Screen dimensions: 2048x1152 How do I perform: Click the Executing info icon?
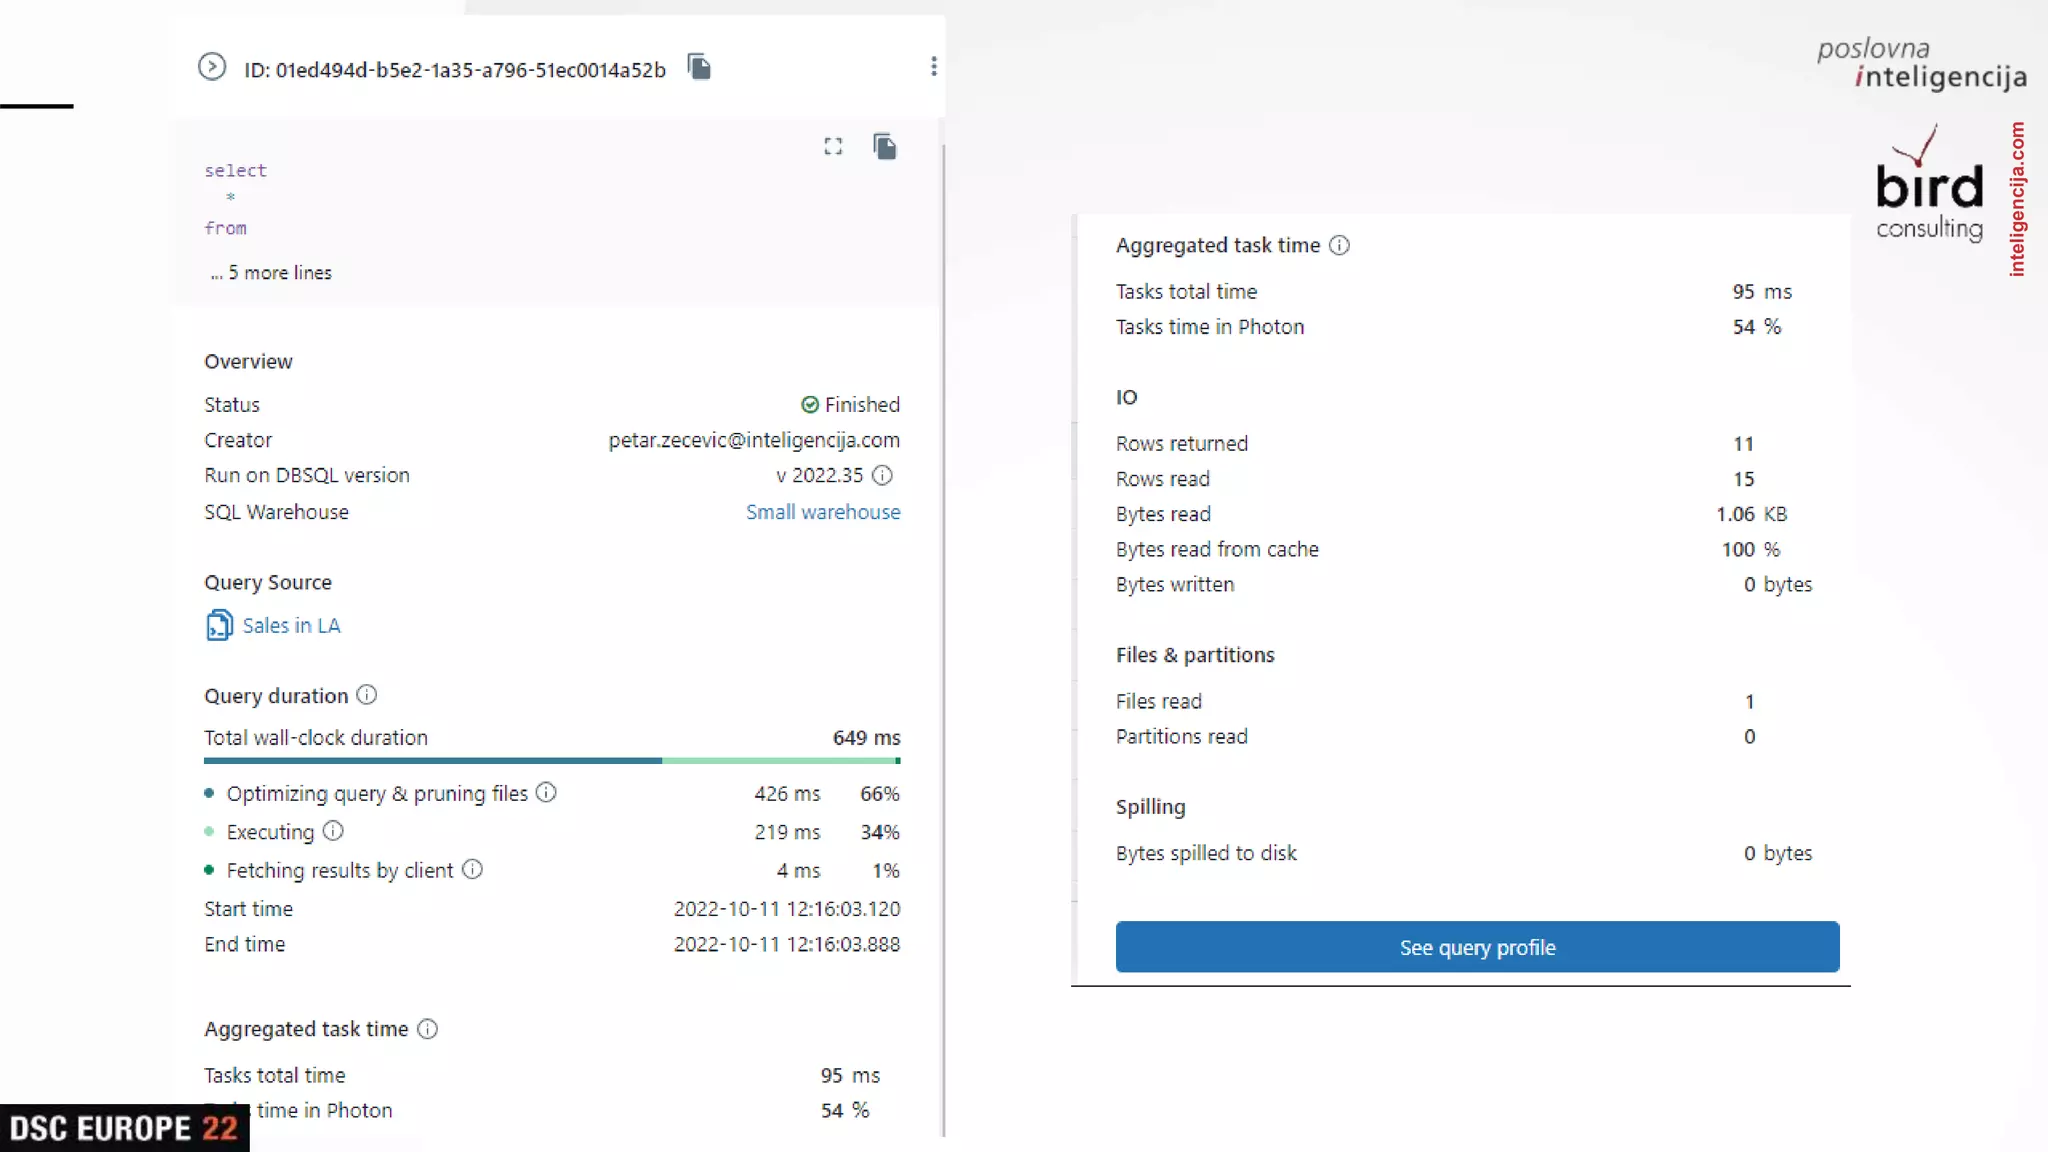click(x=333, y=831)
